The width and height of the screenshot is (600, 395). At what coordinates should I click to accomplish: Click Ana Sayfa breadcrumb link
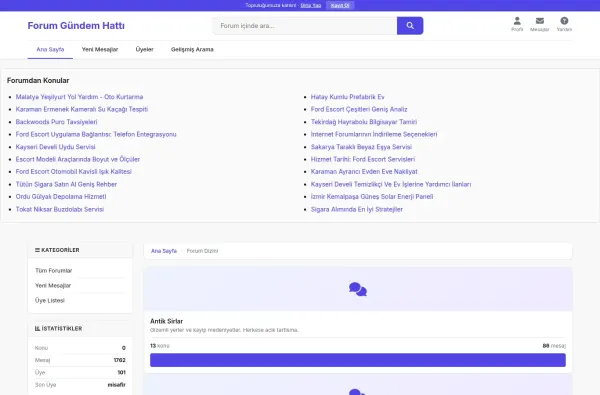tap(164, 251)
